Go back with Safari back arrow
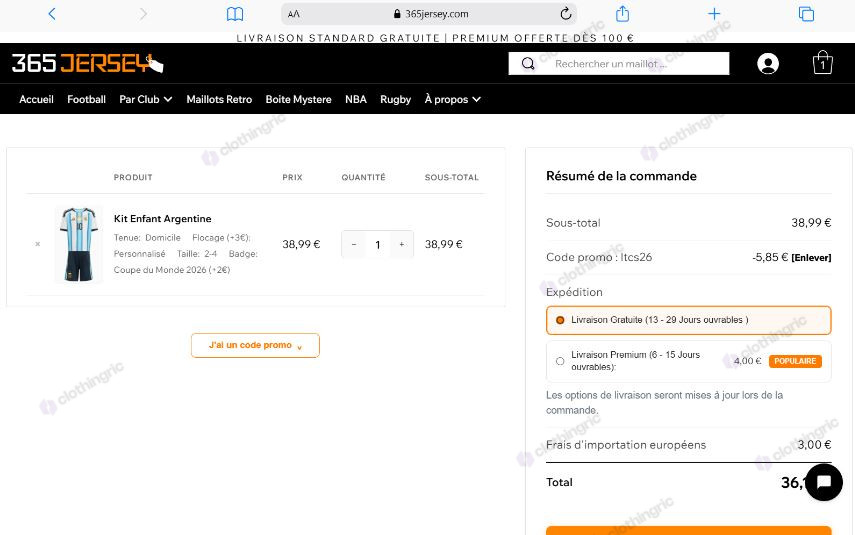 [52, 14]
